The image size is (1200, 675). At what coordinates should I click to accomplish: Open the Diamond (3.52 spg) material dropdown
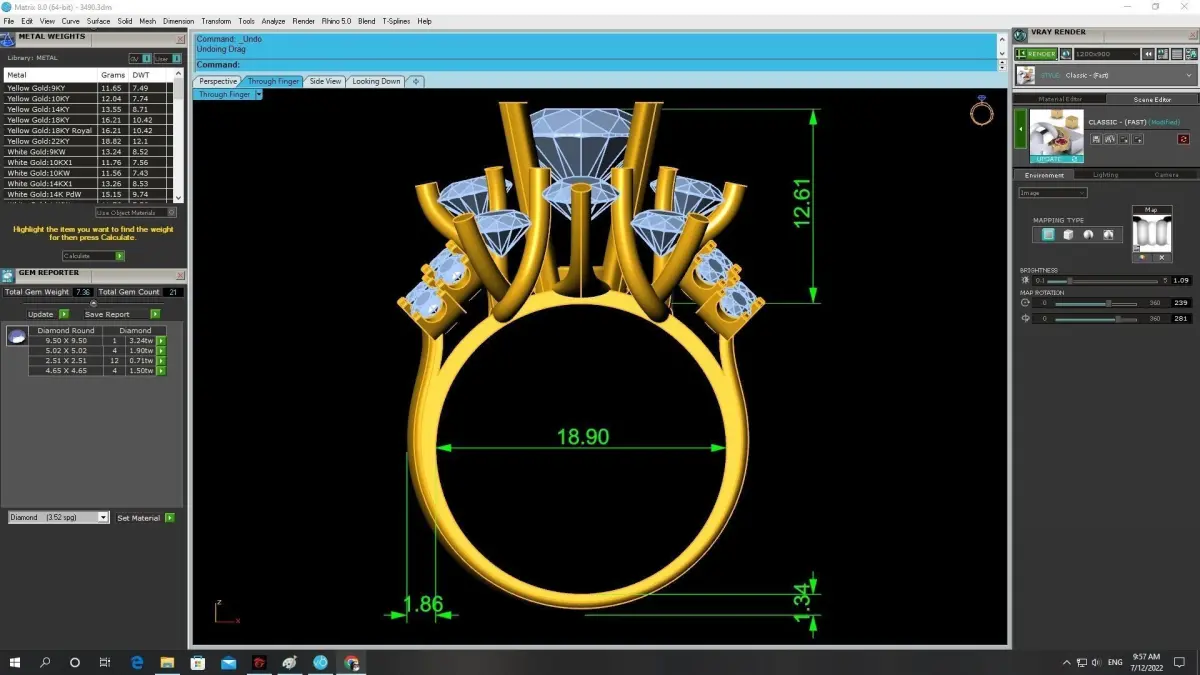(x=58, y=518)
